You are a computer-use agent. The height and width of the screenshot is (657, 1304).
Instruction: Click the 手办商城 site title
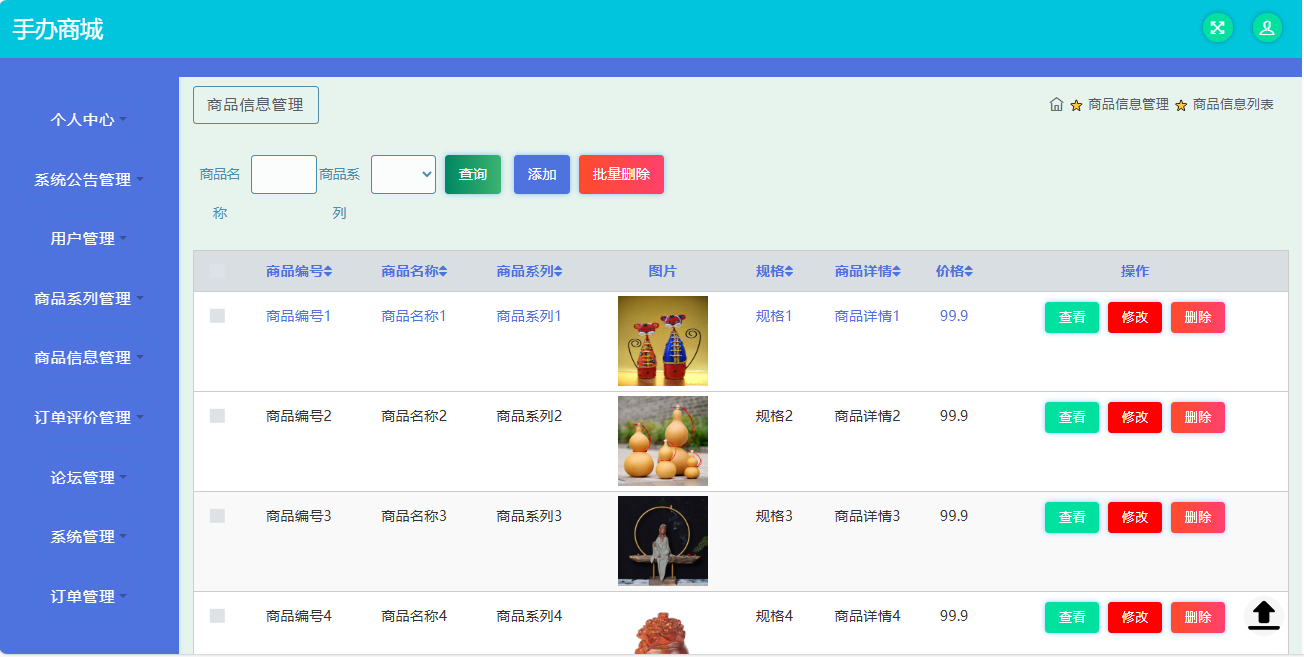[58, 29]
